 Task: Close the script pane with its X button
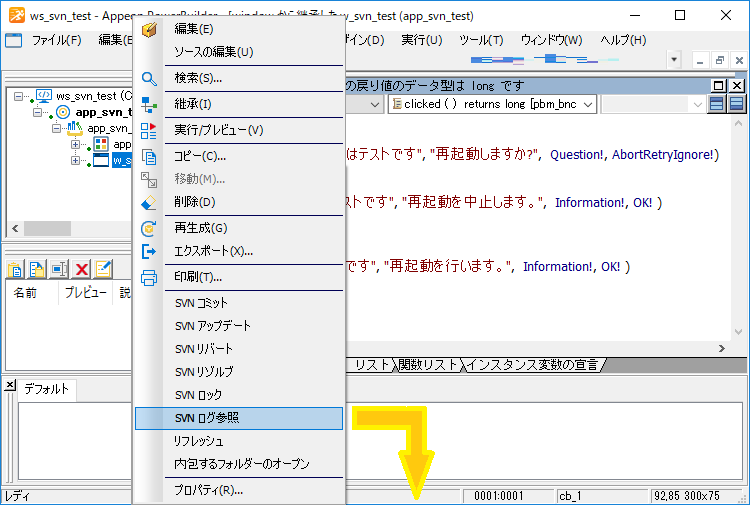tap(737, 86)
